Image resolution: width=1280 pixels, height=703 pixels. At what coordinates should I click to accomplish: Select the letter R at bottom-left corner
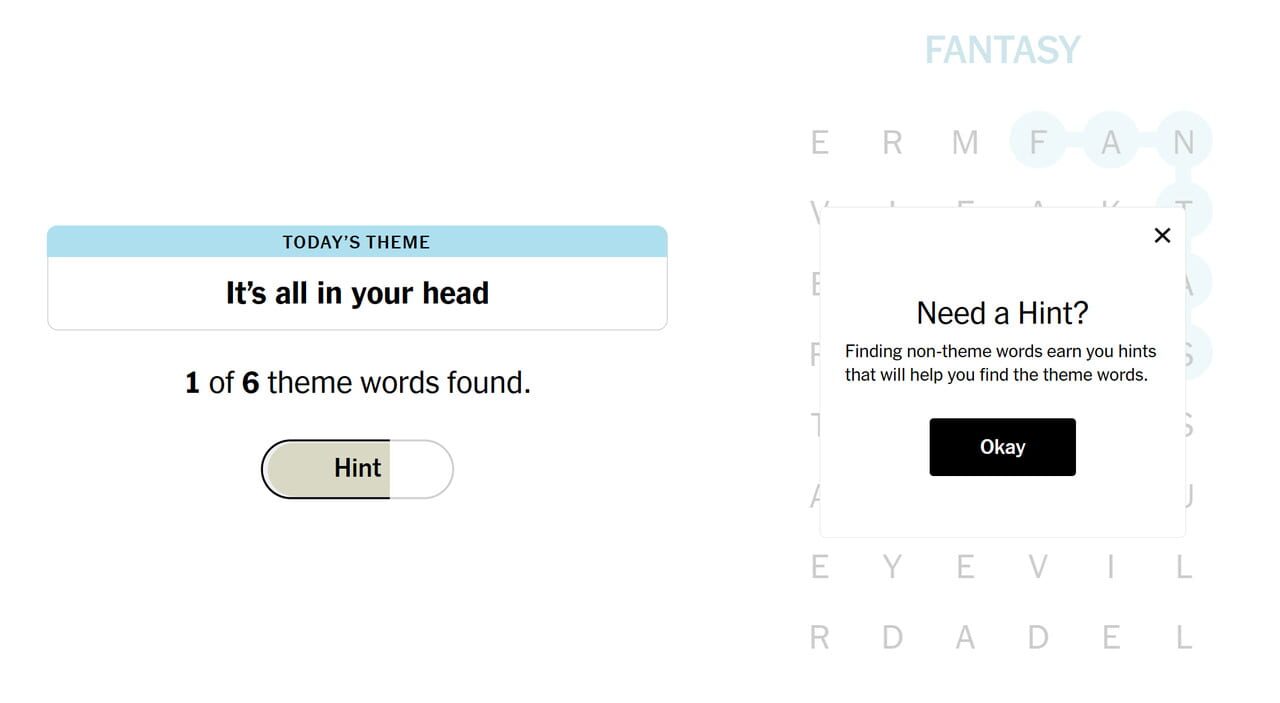coord(818,637)
